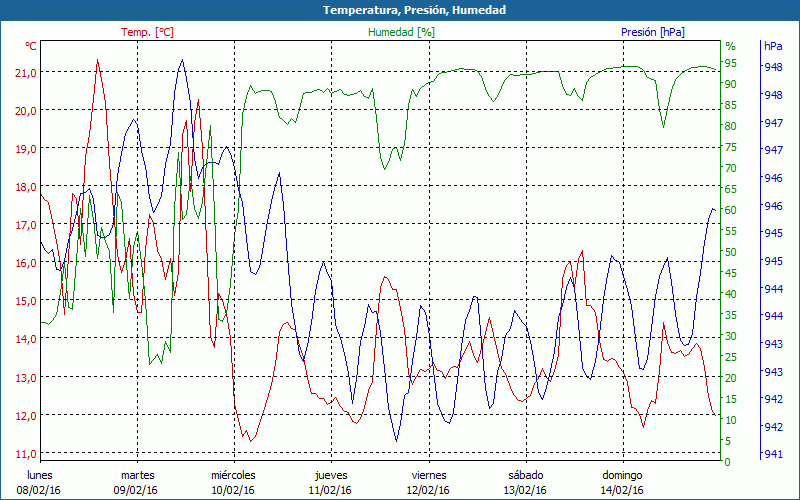Pick the miércoles 10/02/16 date label
This screenshot has height=500, width=800.
tap(234, 483)
